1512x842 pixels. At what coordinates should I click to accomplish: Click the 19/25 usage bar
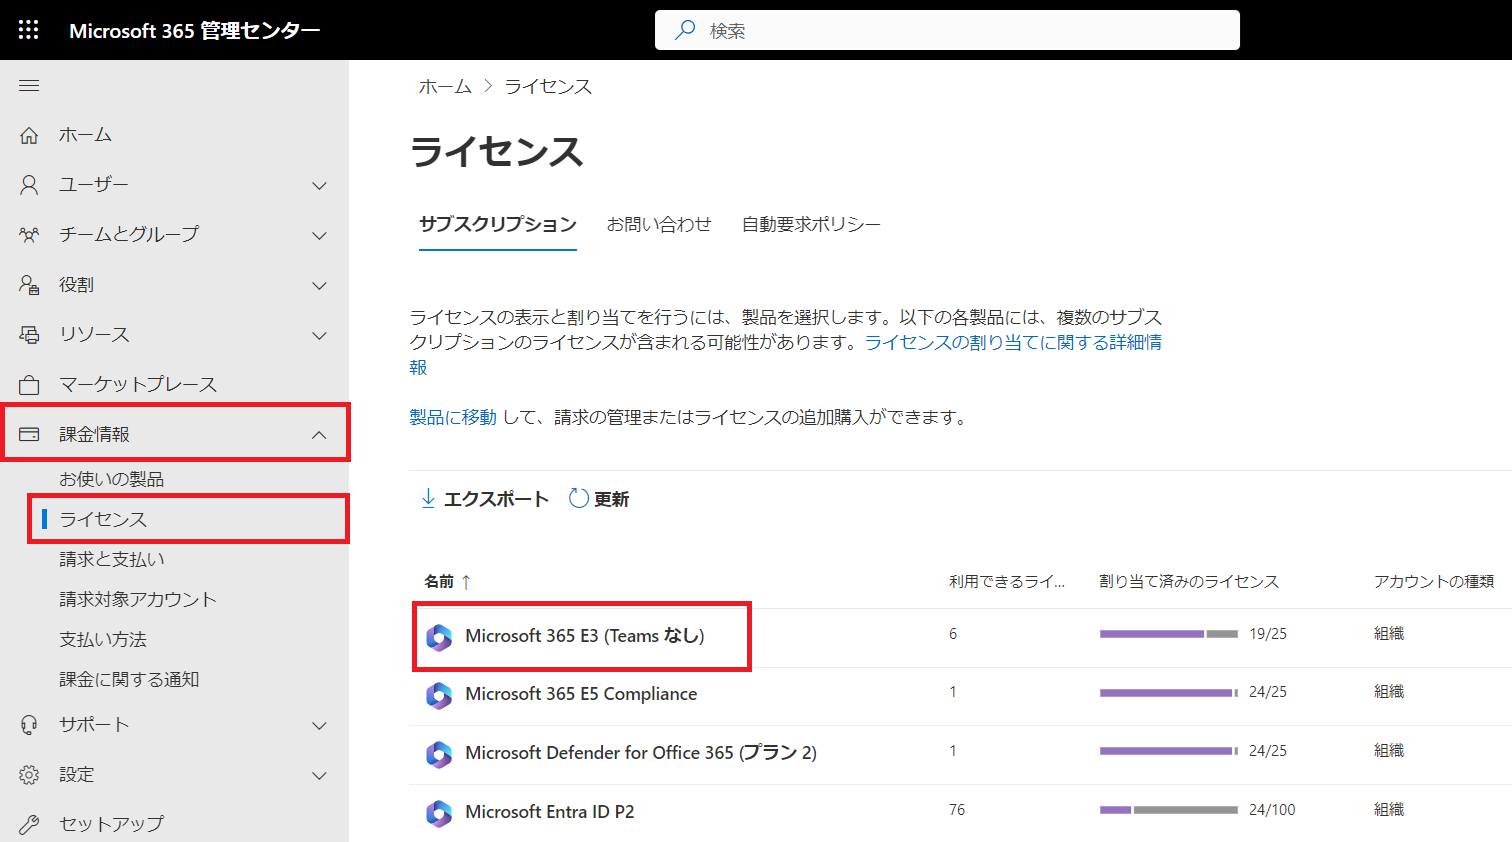pos(1169,634)
